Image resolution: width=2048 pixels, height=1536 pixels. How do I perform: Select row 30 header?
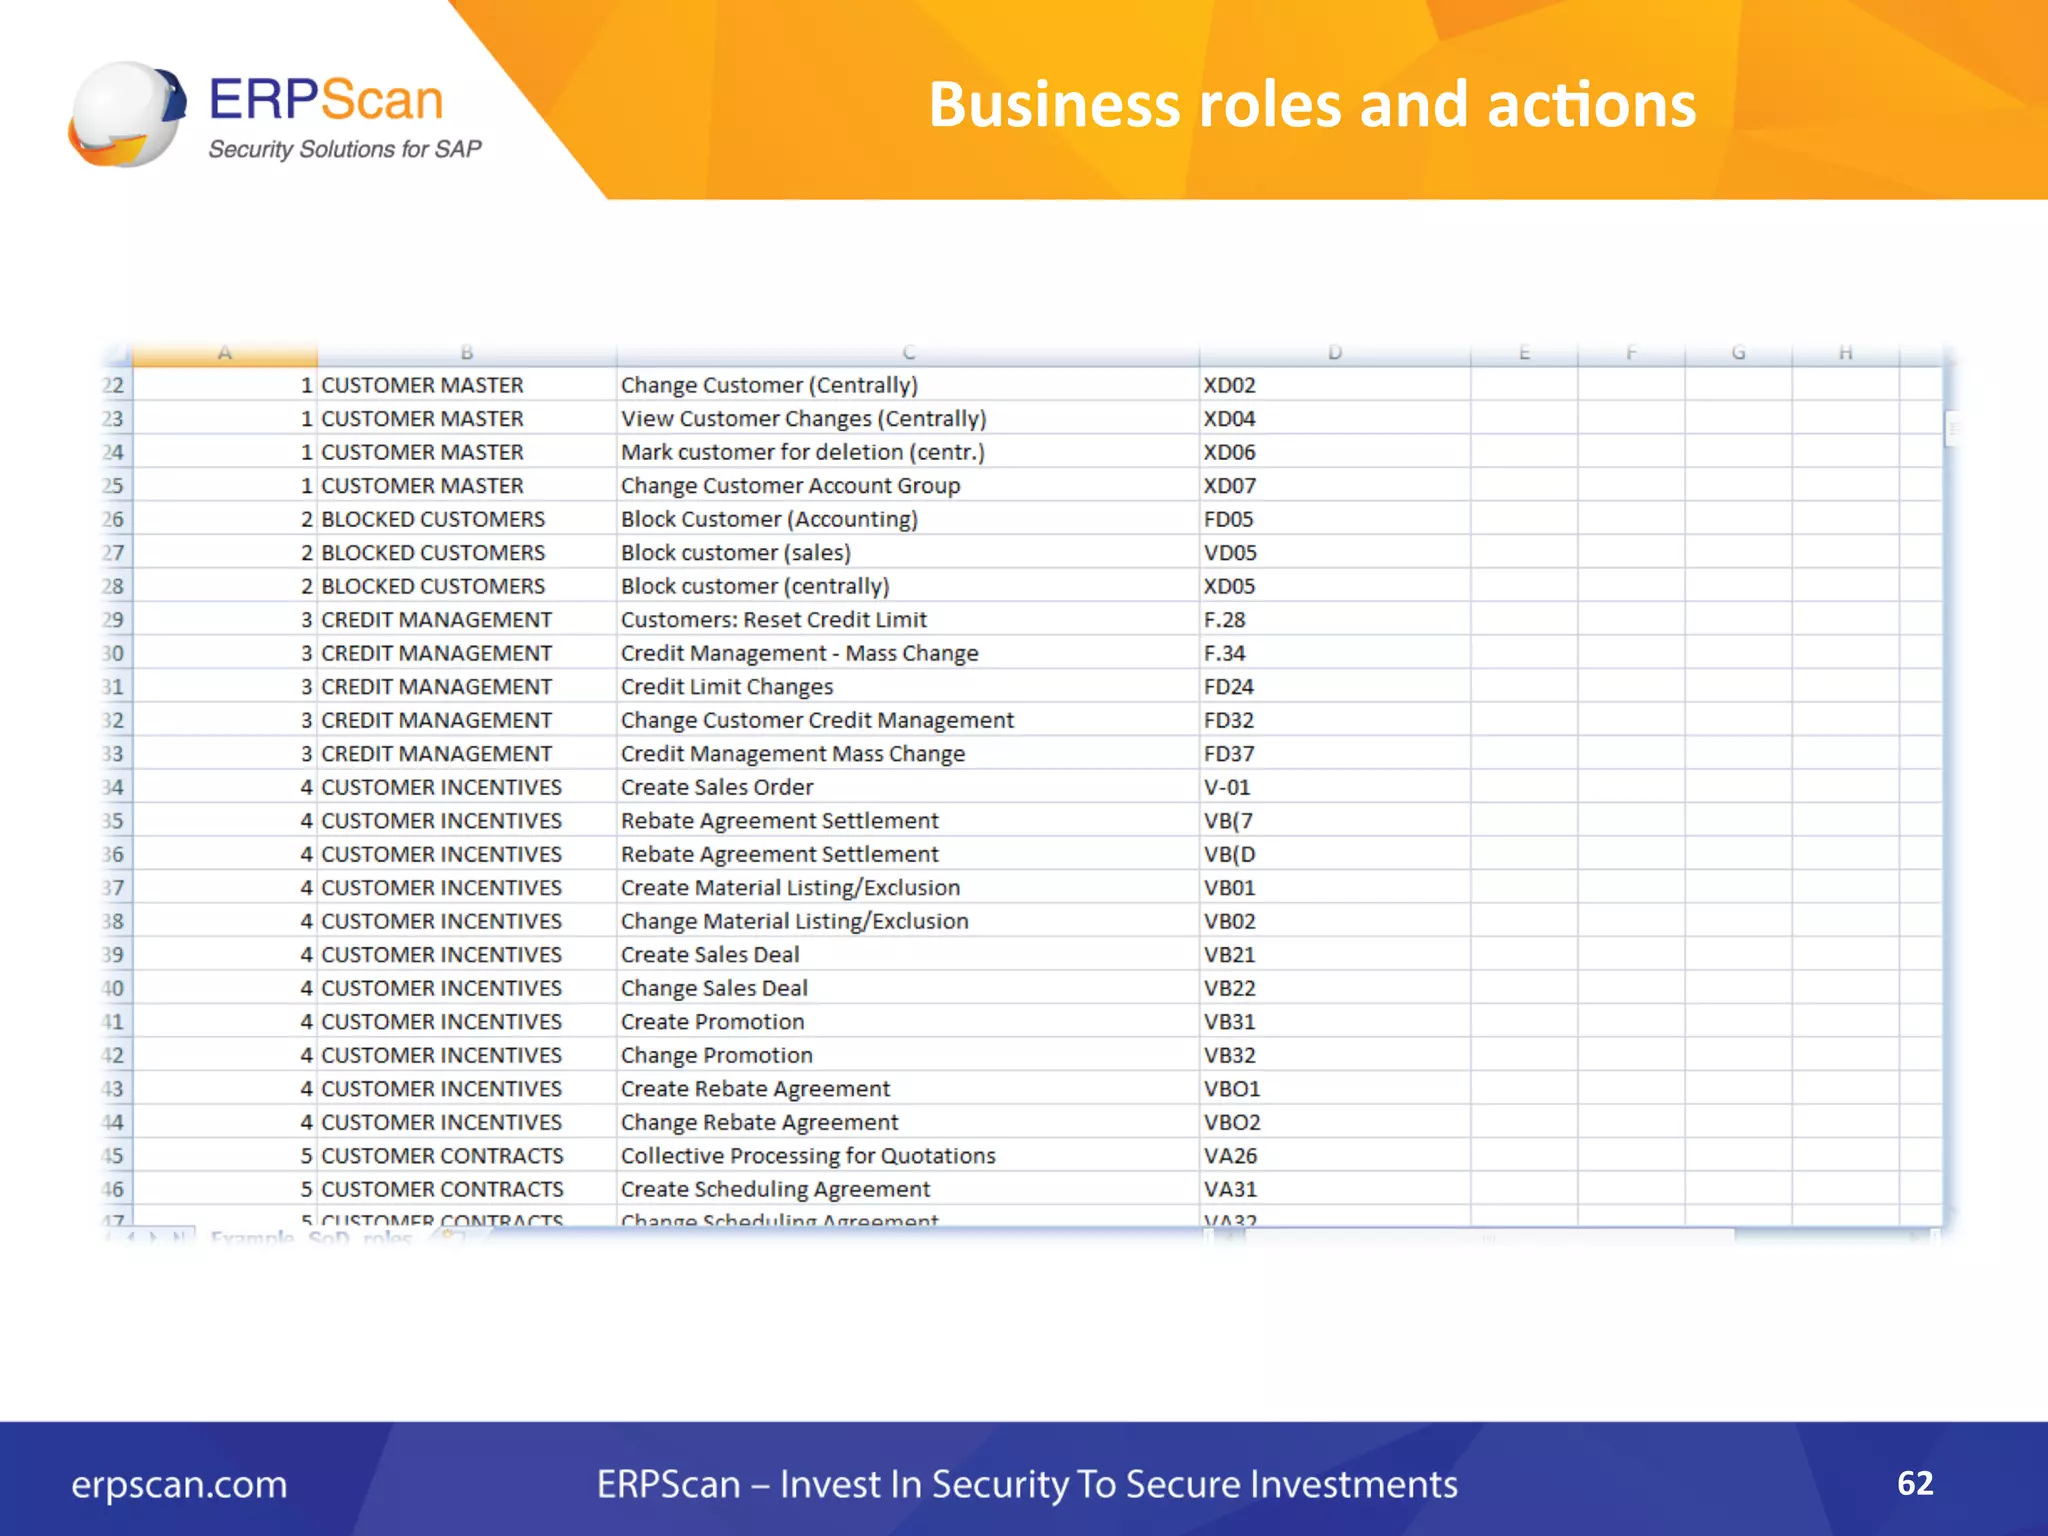point(115,653)
